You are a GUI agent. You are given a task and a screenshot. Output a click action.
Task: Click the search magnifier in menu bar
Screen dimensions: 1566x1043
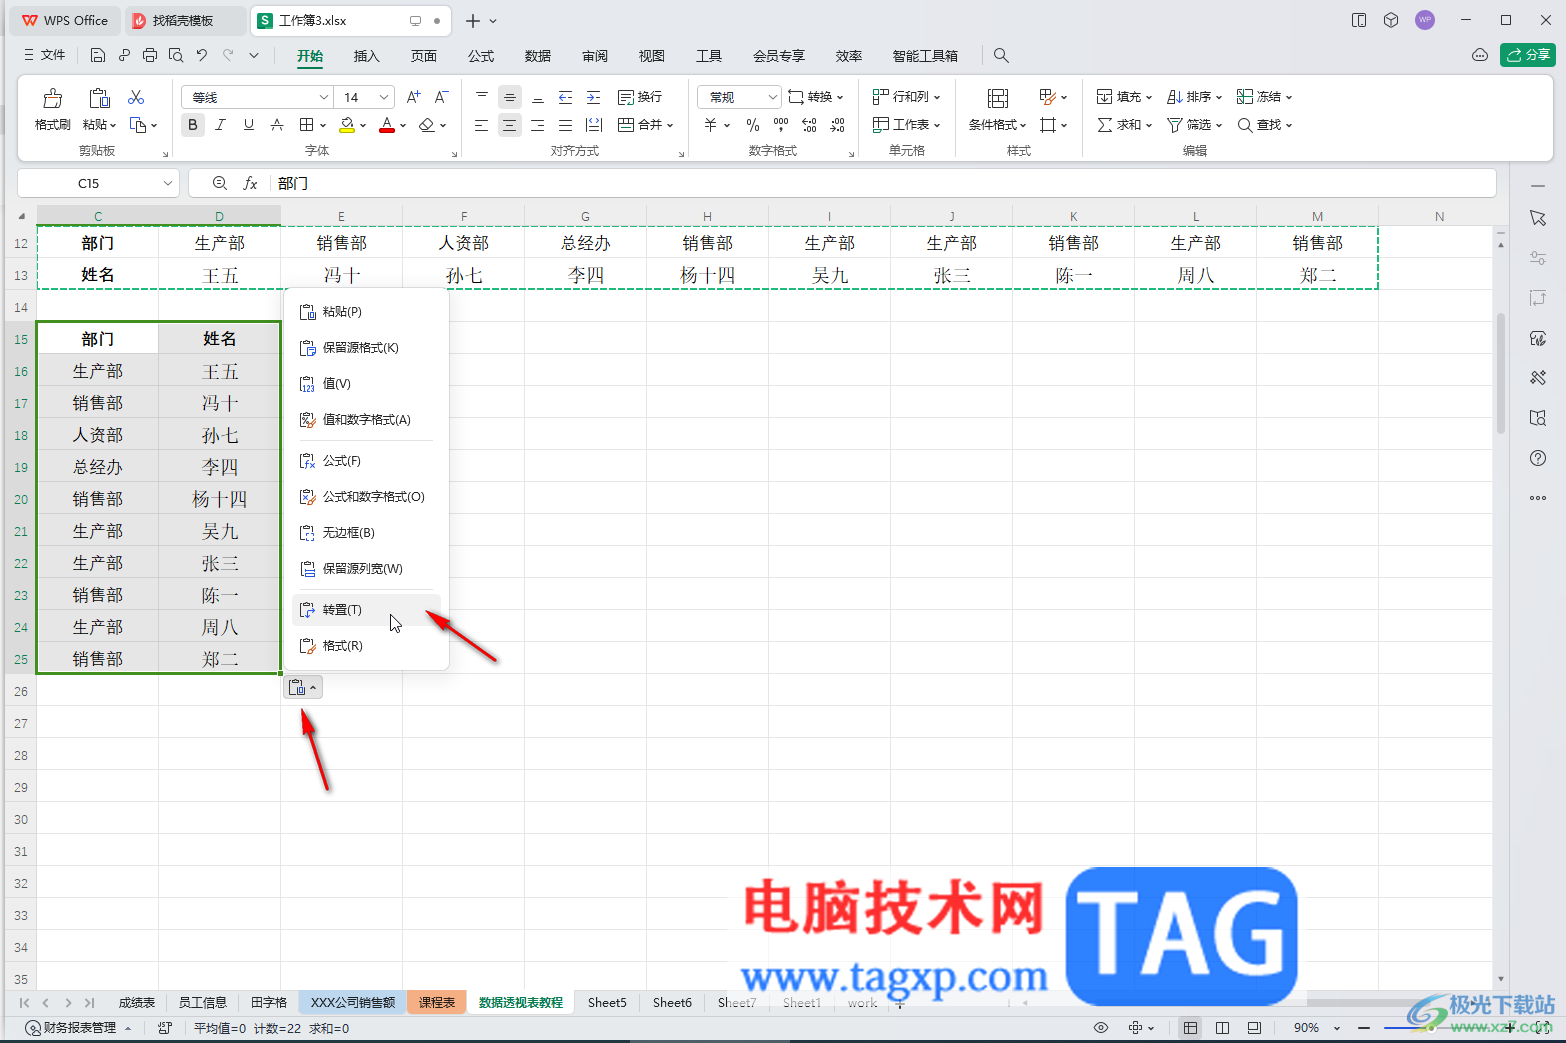click(x=1001, y=56)
